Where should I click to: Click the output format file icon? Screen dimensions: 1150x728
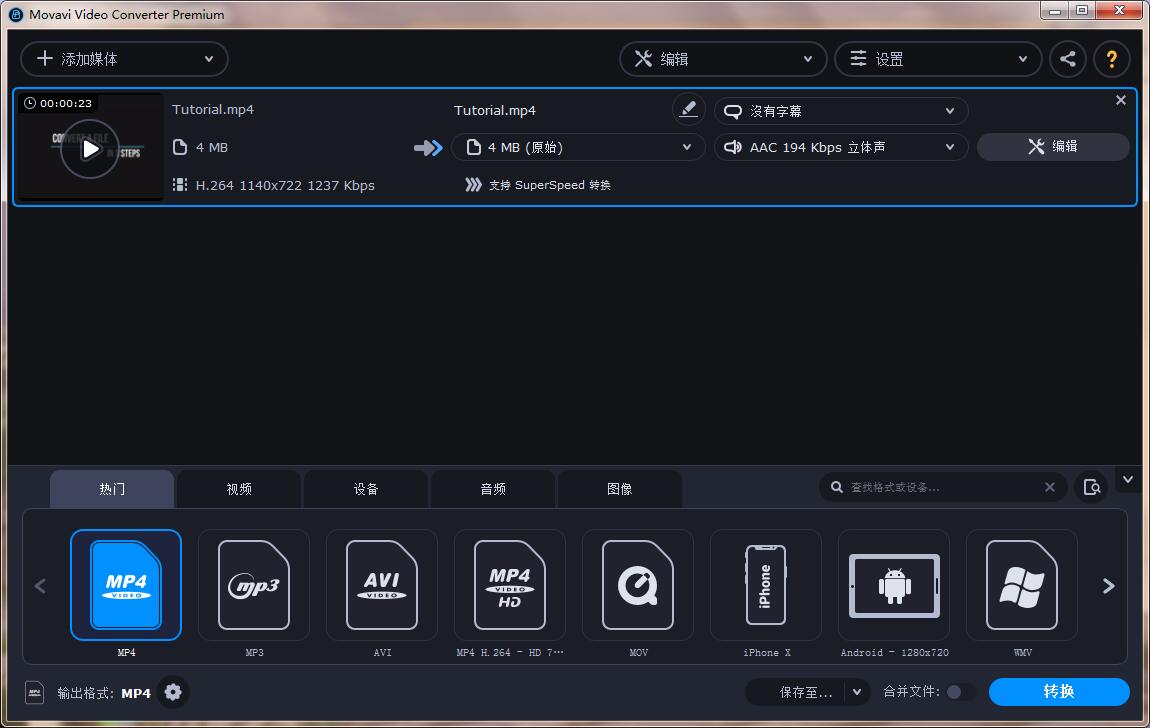point(34,692)
